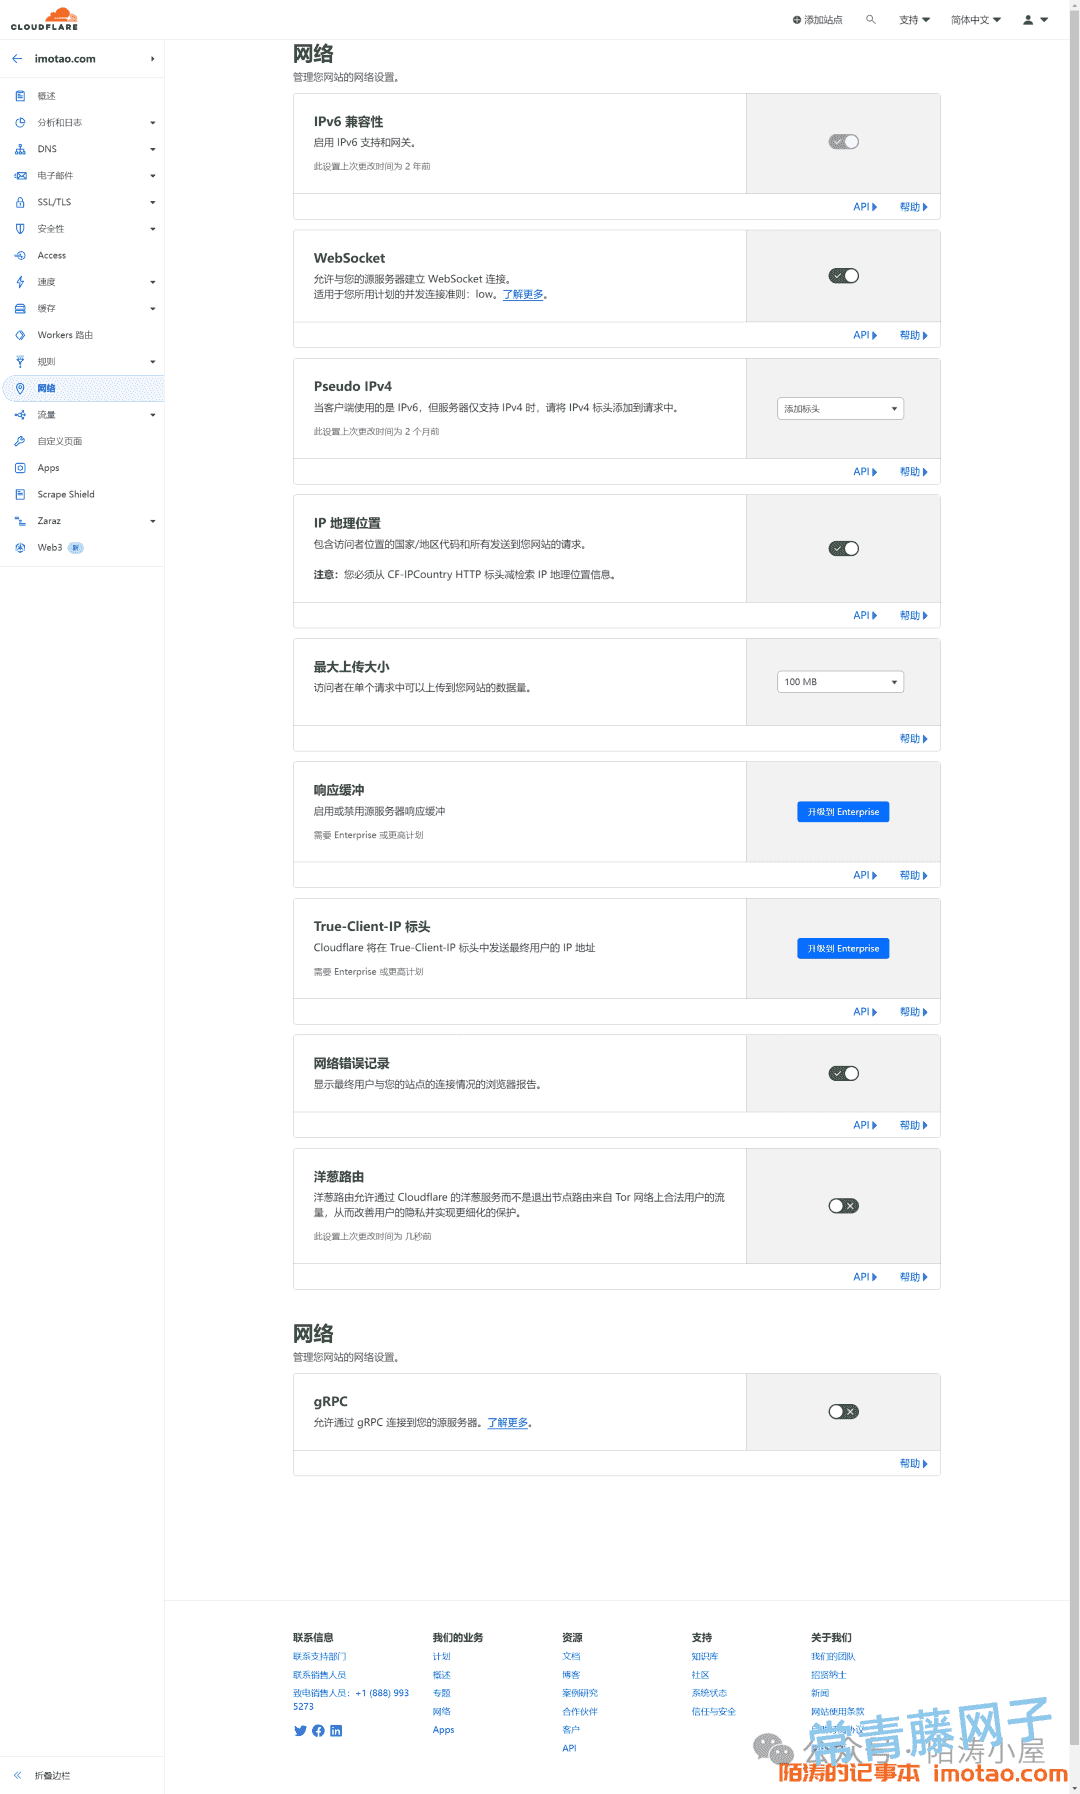Open 帮助 link under 最大上传大小

click(x=913, y=739)
